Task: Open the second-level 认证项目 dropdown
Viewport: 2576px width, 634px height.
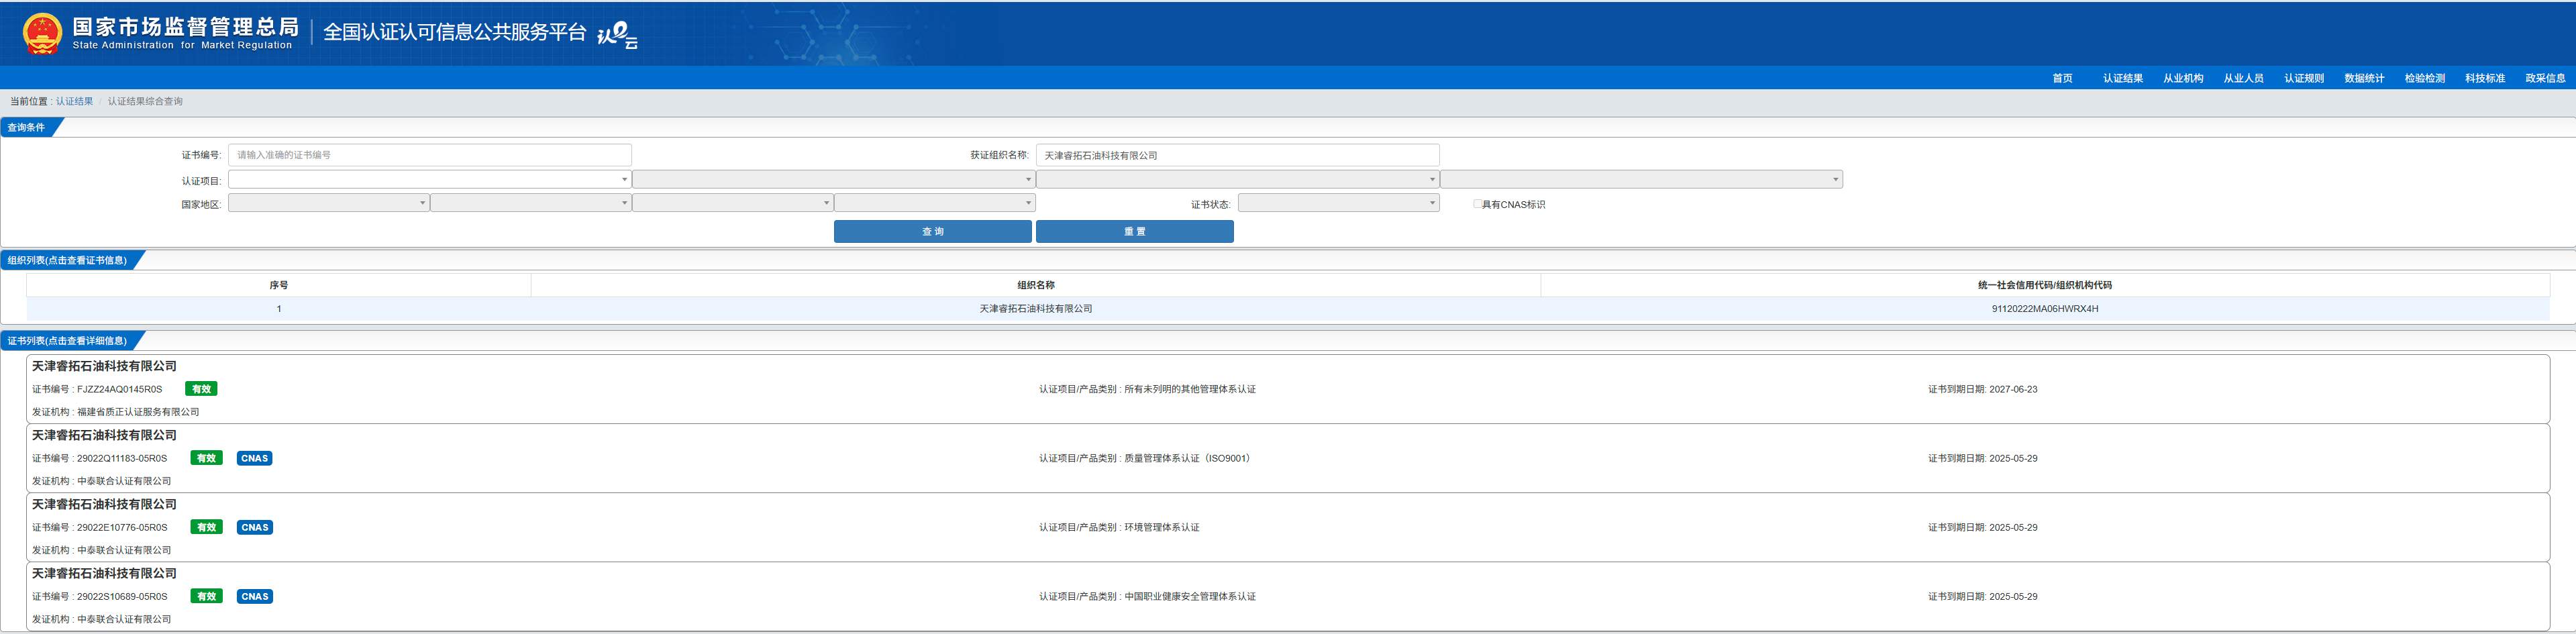Action: coord(834,180)
